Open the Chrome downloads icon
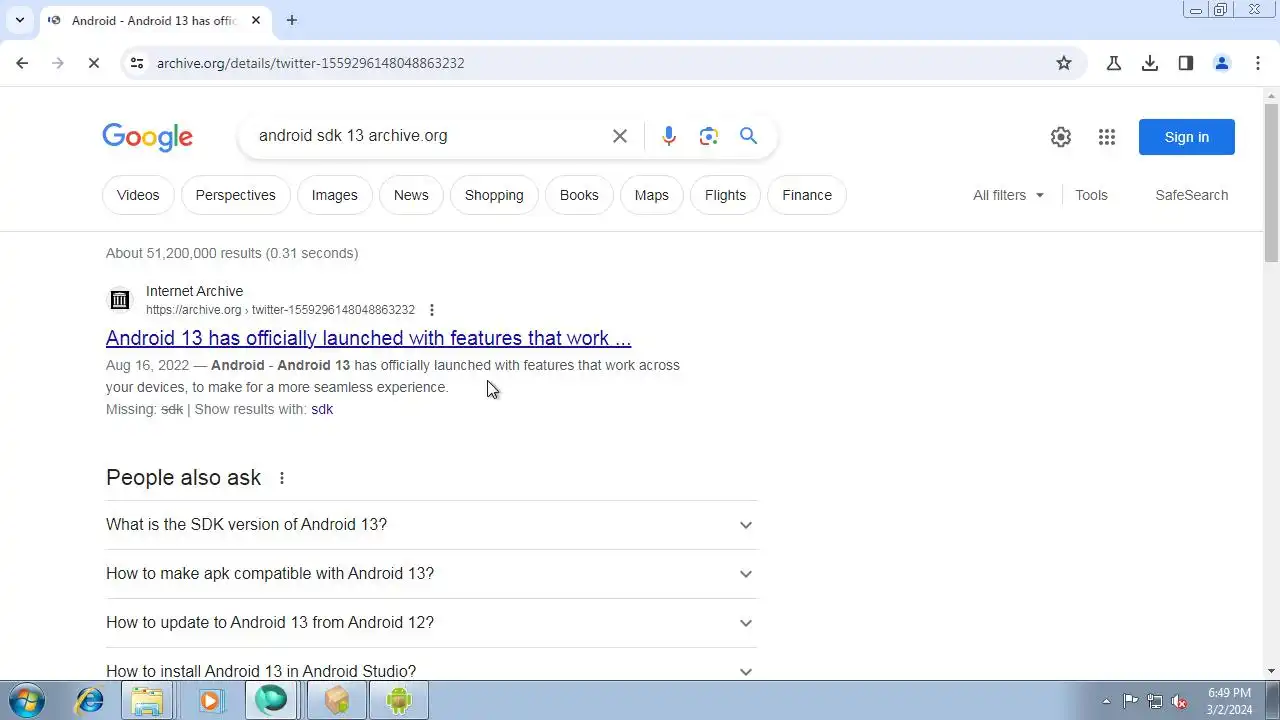The image size is (1280, 720). (x=1150, y=63)
